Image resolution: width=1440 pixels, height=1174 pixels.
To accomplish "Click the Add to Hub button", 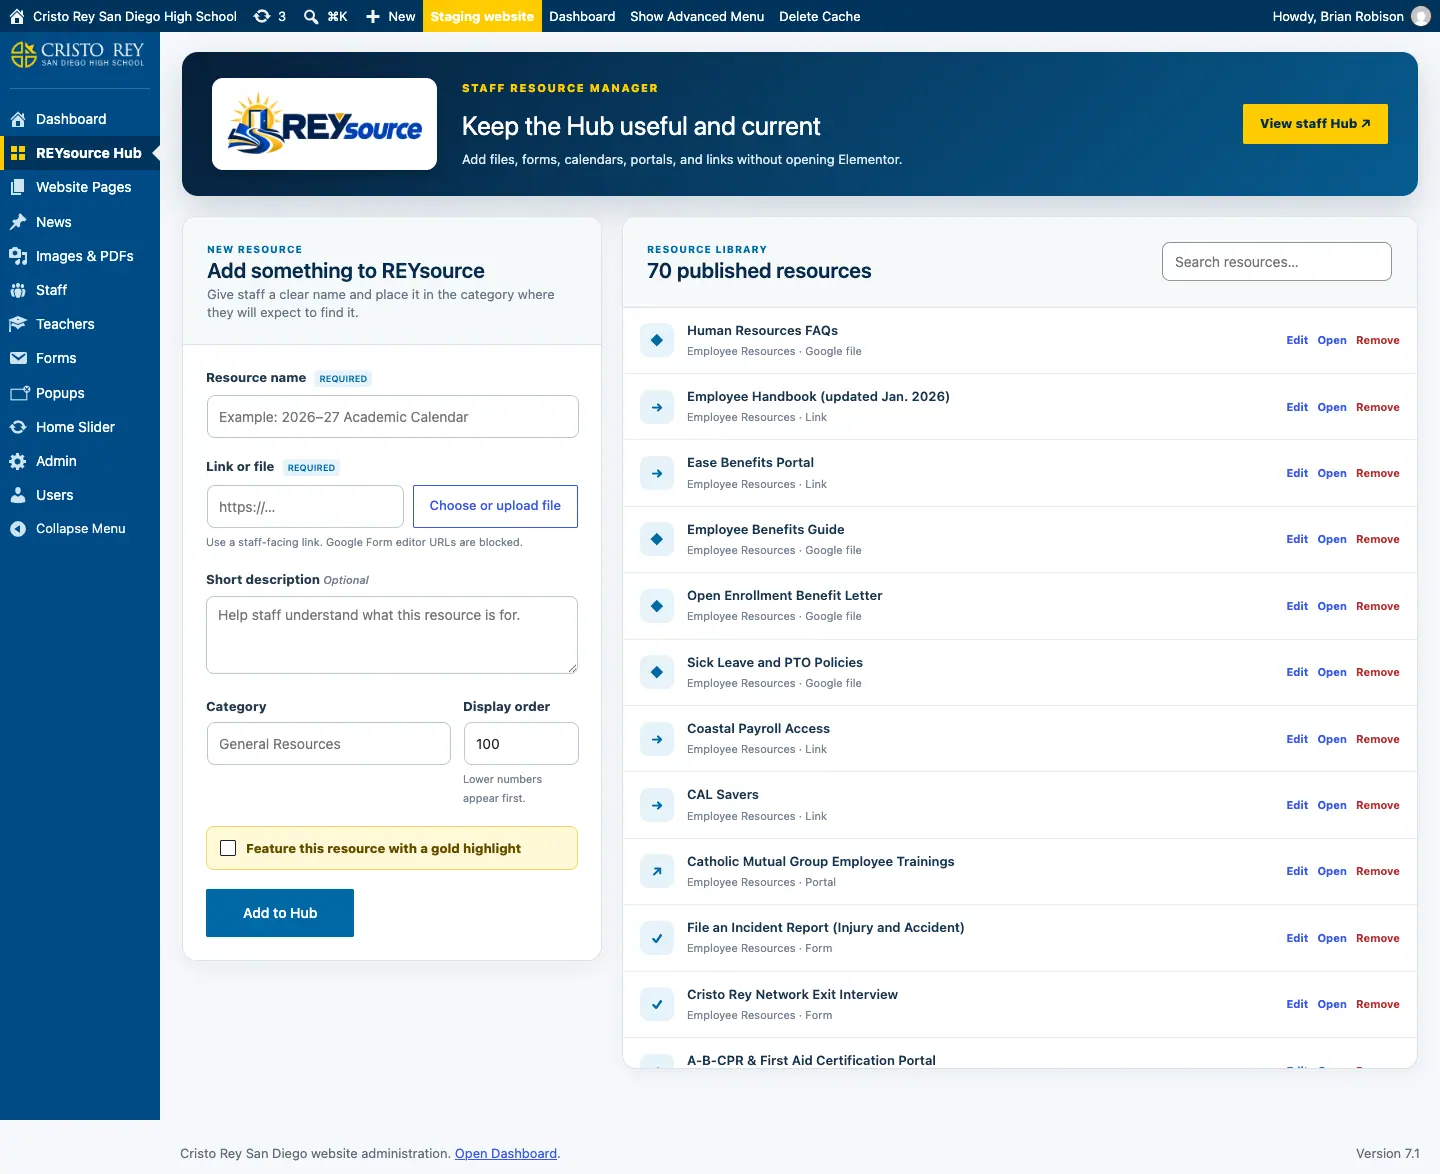I will pos(280,913).
